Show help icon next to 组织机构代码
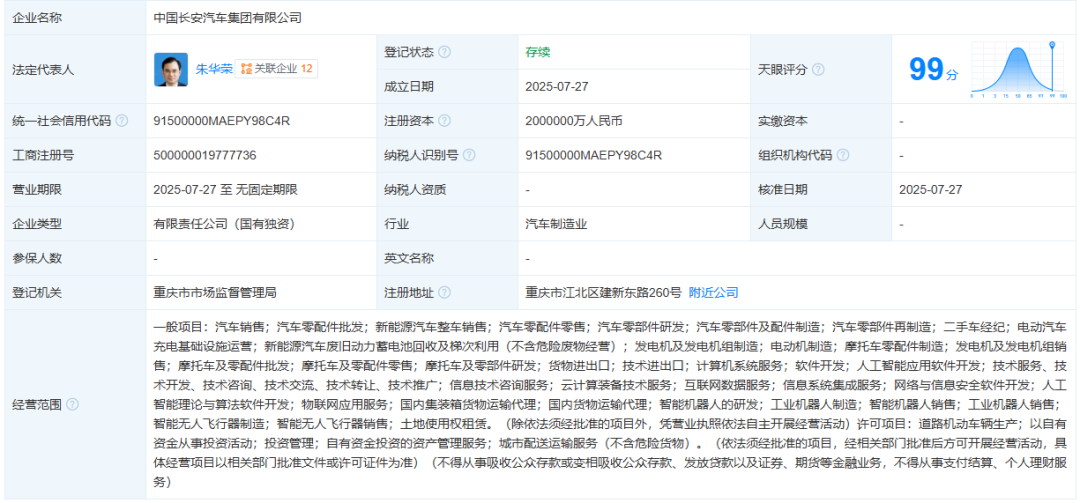 [842, 155]
